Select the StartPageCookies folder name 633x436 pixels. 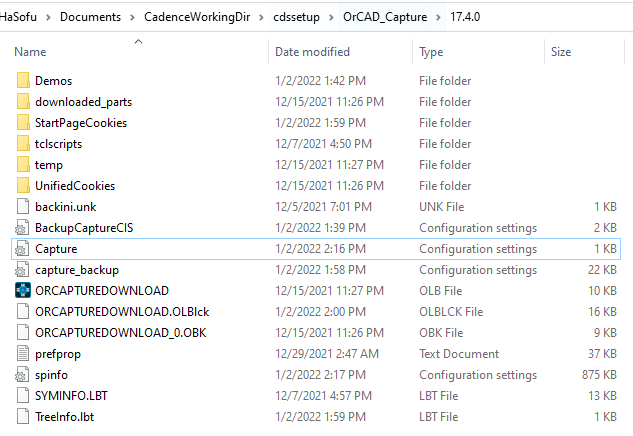click(x=81, y=123)
